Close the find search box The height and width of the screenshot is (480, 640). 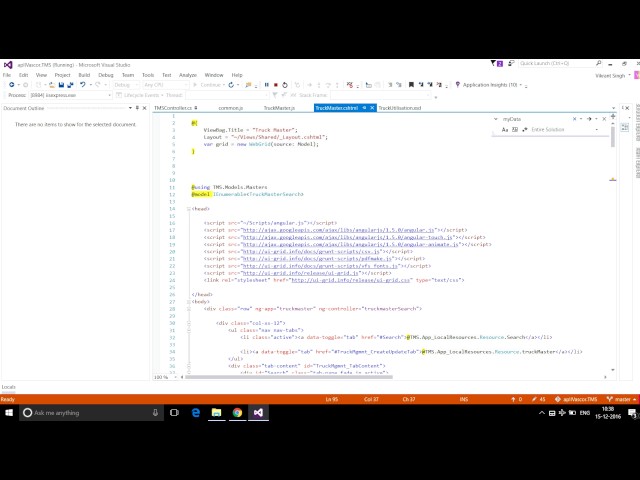604,119
